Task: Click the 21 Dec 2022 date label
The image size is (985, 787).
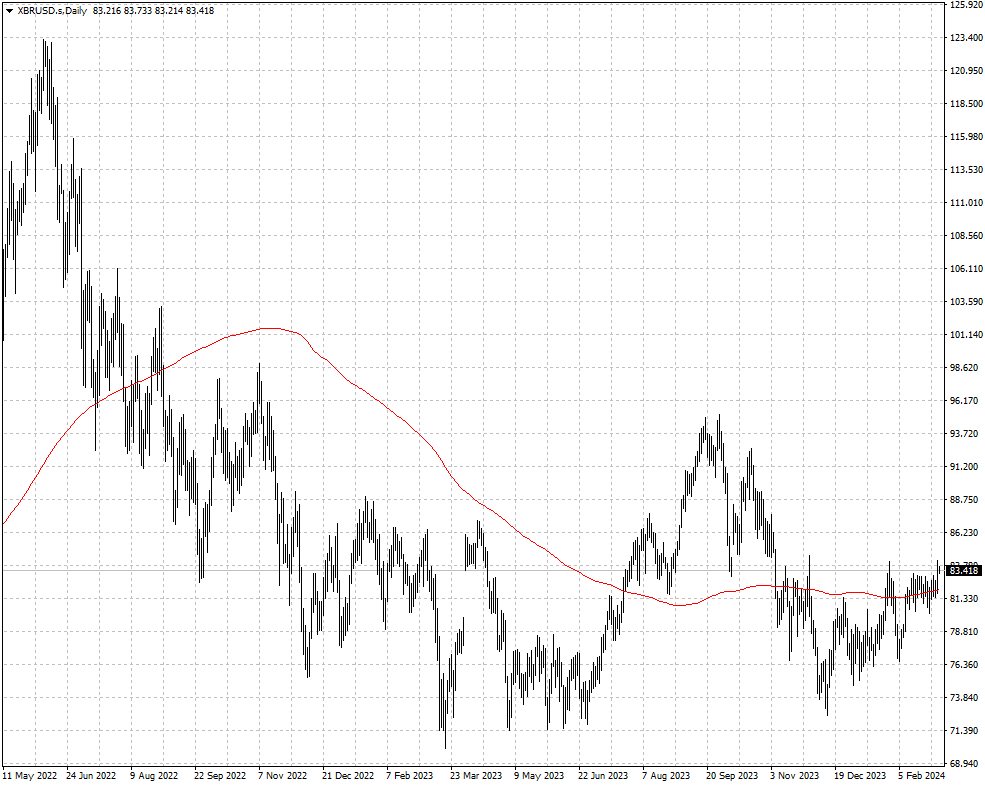Action: tap(347, 776)
